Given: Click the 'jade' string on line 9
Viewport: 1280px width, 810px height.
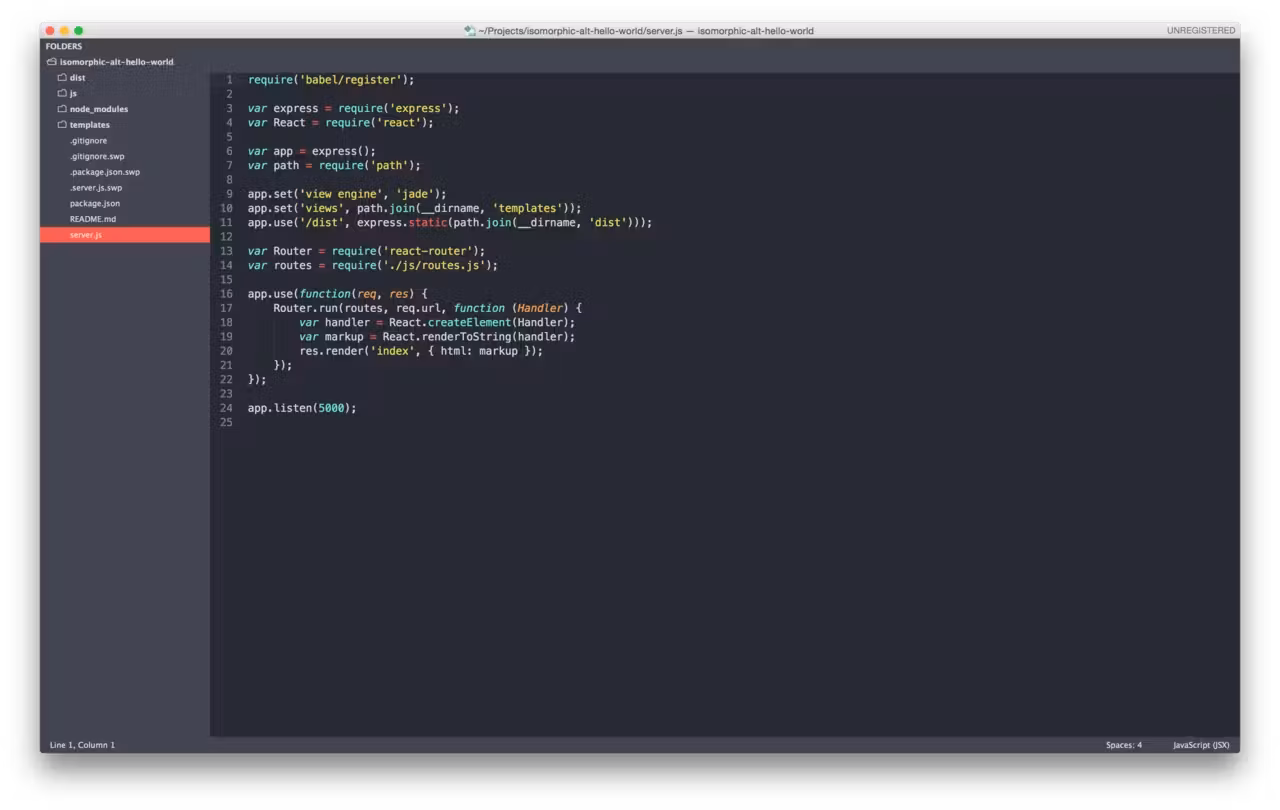Looking at the screenshot, I should [415, 194].
